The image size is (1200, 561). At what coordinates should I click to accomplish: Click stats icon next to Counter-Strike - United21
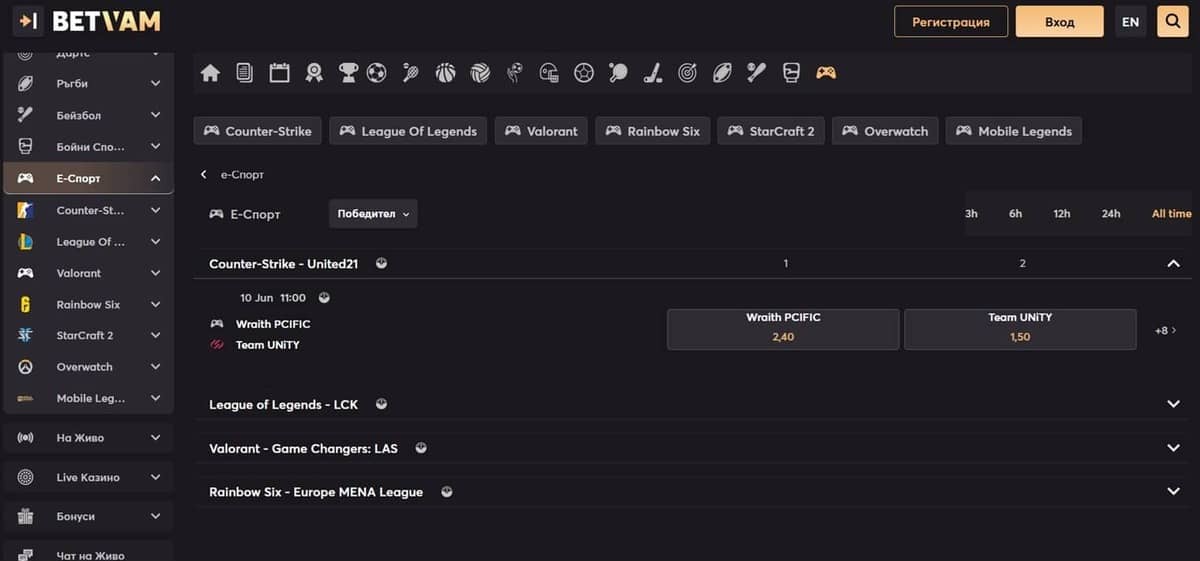tap(381, 263)
